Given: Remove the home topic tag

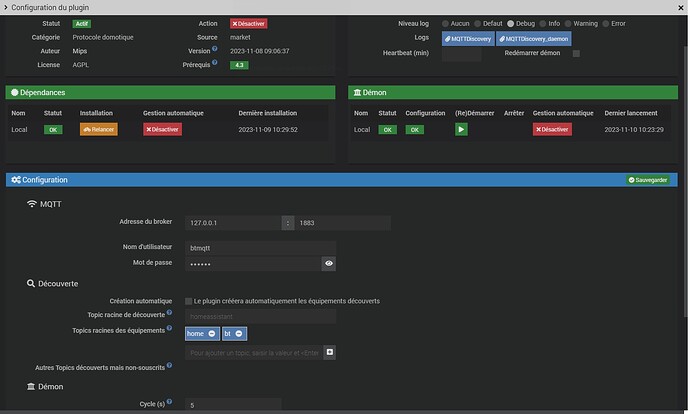Looking at the screenshot, I should coord(212,334).
